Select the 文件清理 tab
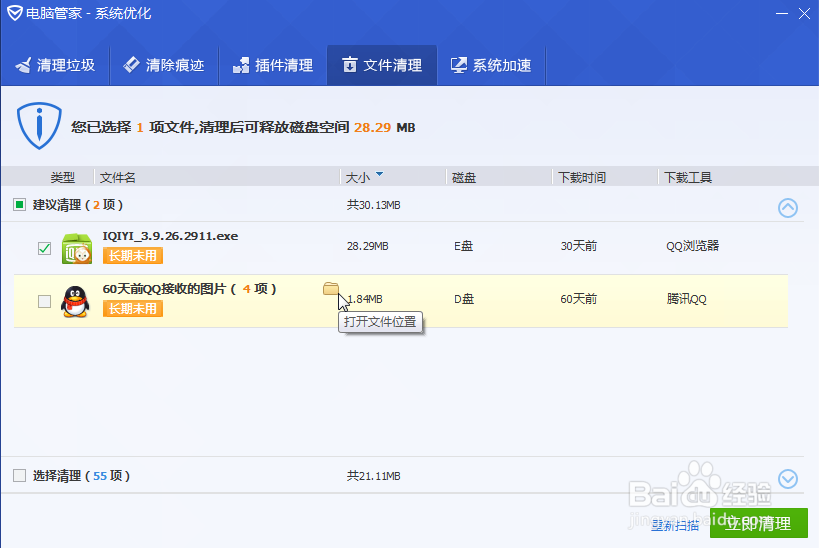Screen dimensions: 819x548 click(382, 65)
